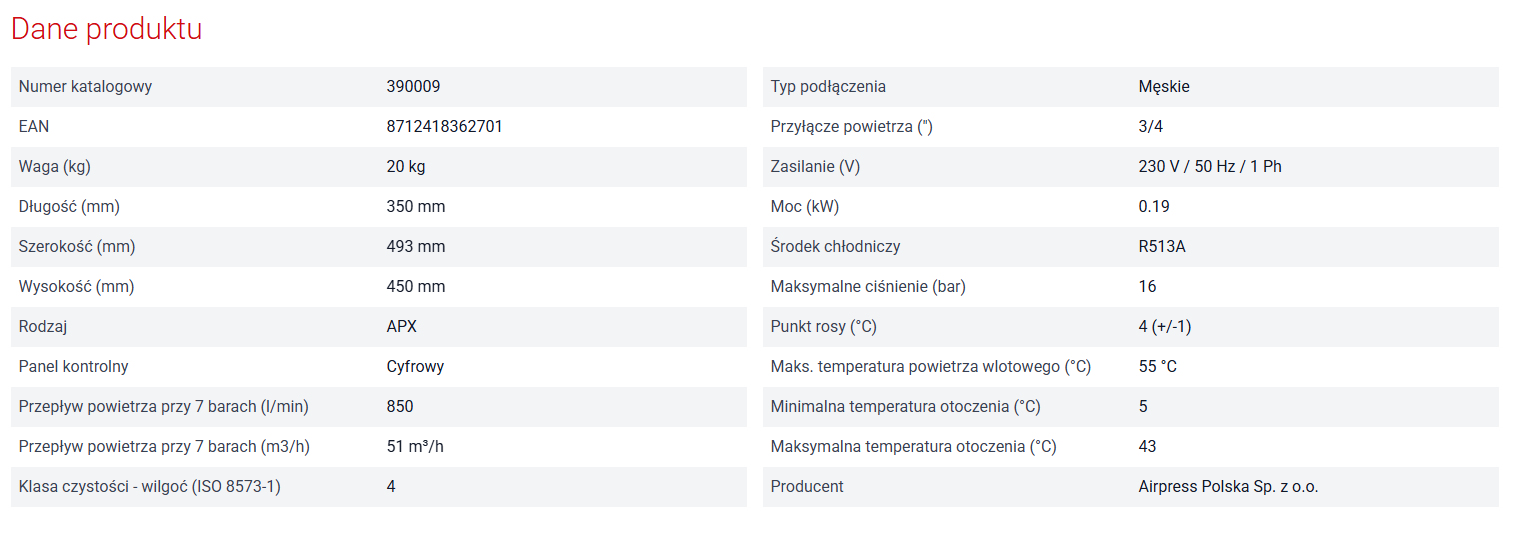Click the "Dane produktu" heading
1517x533 pixels.
coord(106,29)
